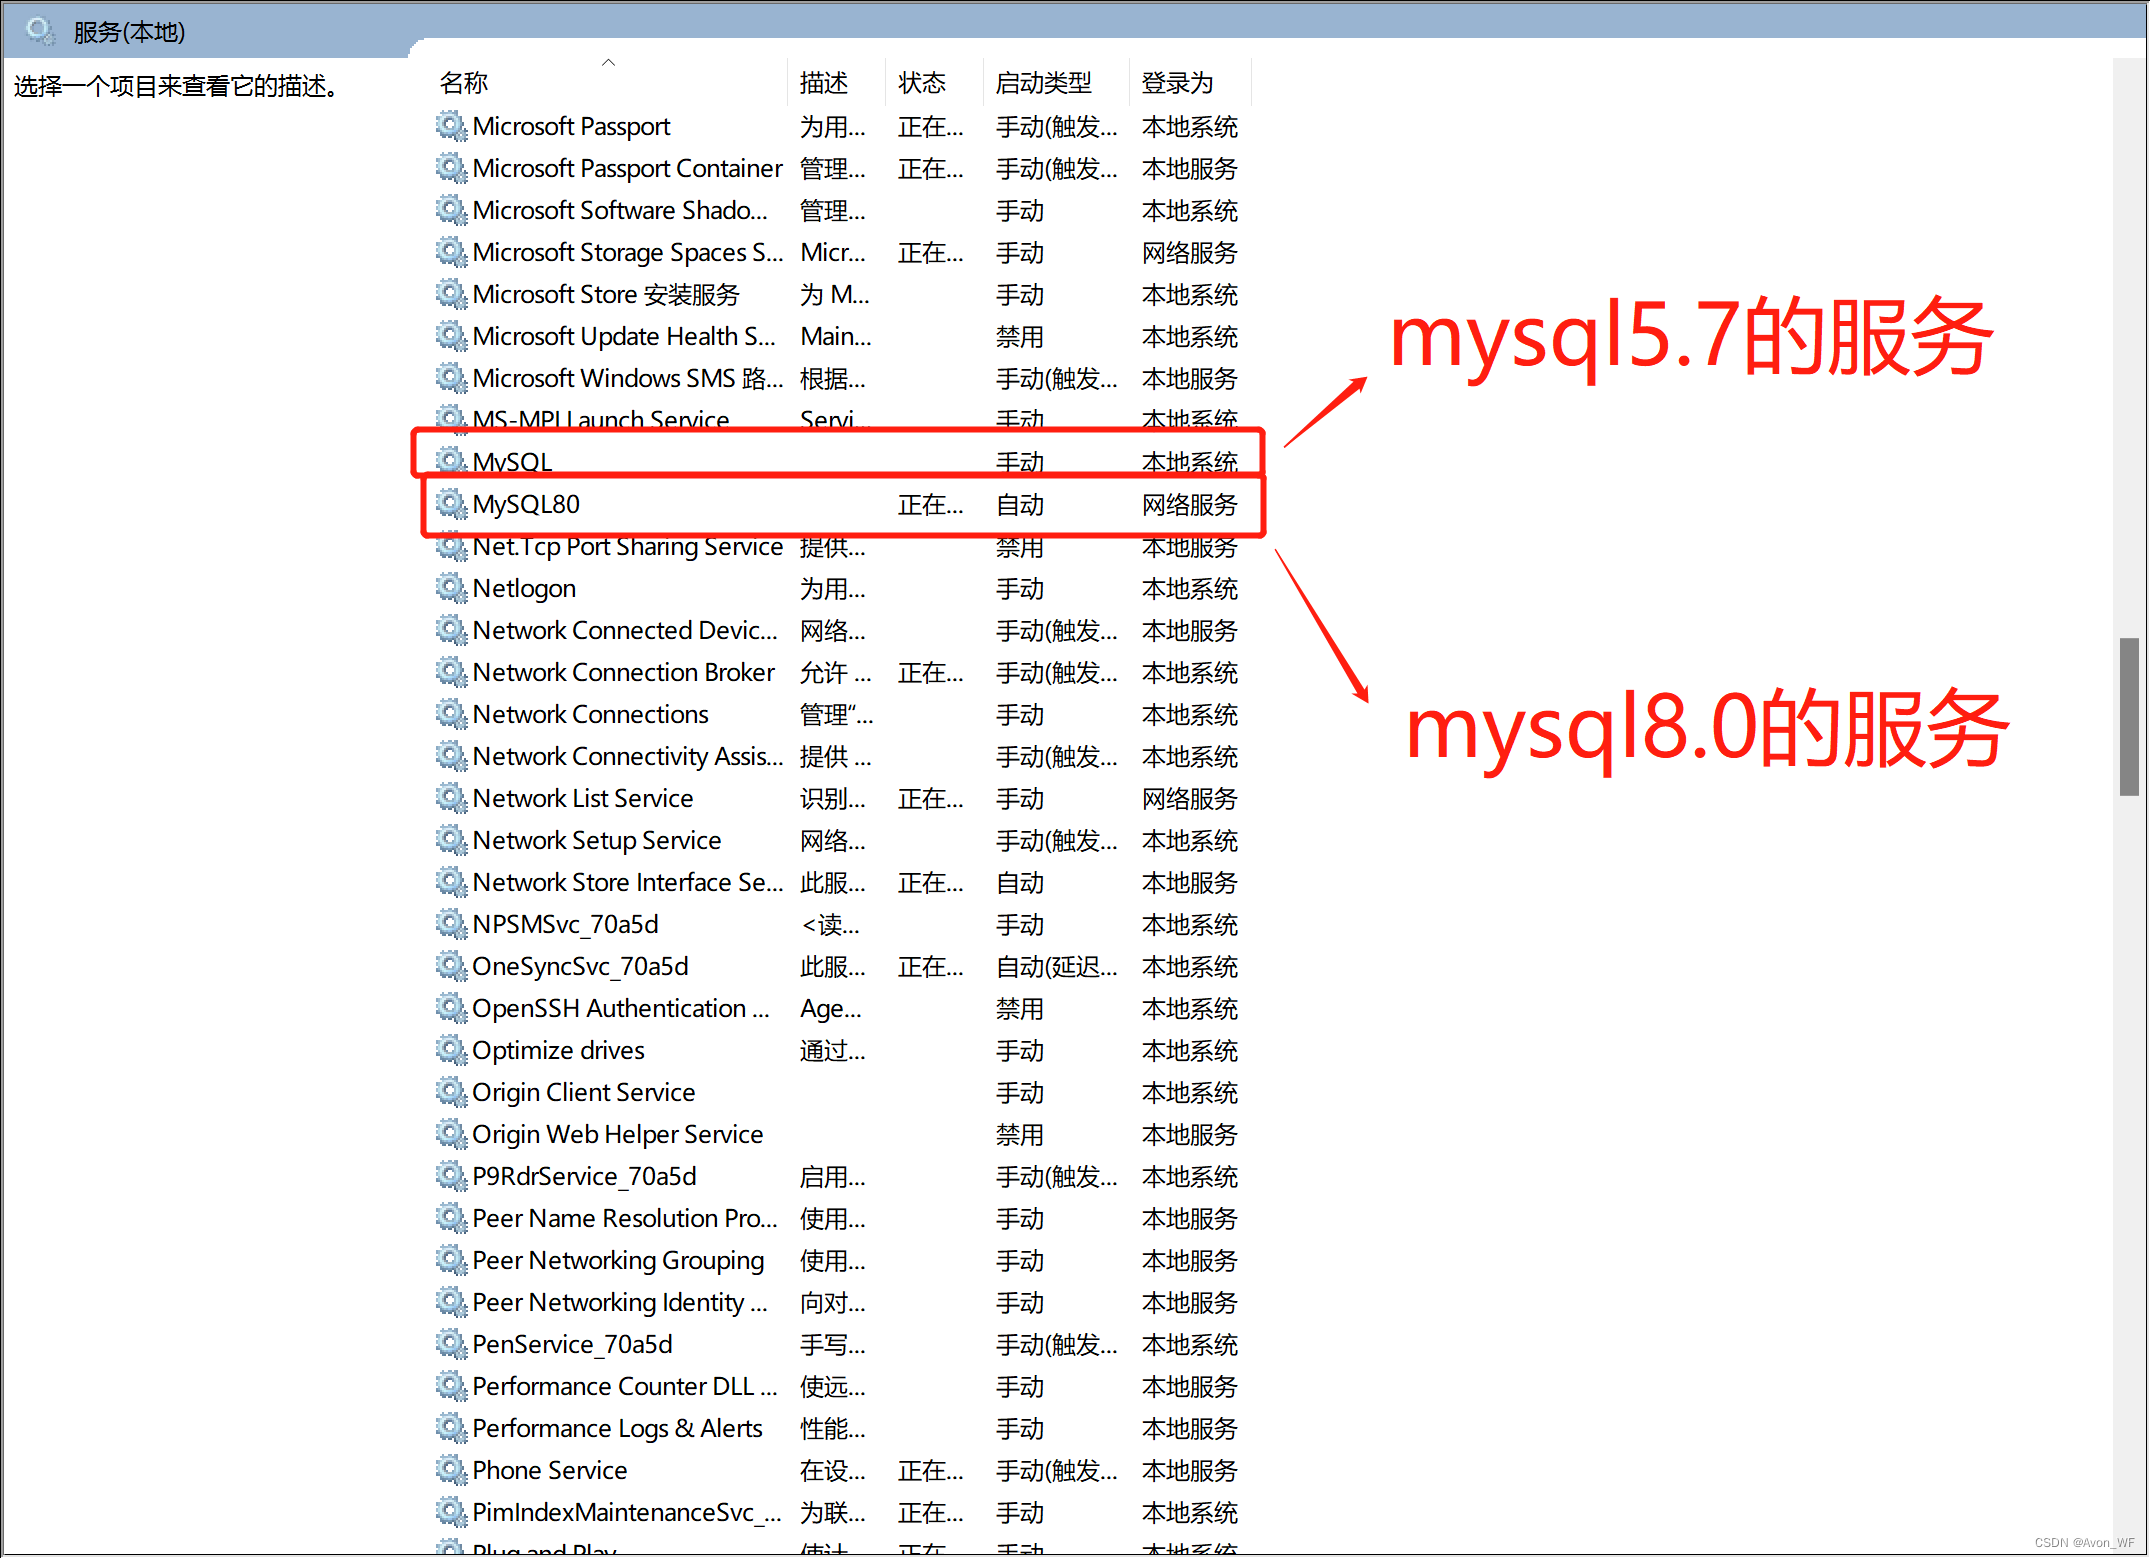
Task: Click the 登录为 column header
Action: coord(1177,83)
